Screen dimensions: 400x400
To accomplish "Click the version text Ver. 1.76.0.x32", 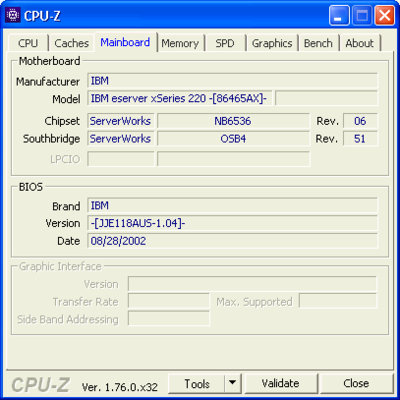I will 120,387.
